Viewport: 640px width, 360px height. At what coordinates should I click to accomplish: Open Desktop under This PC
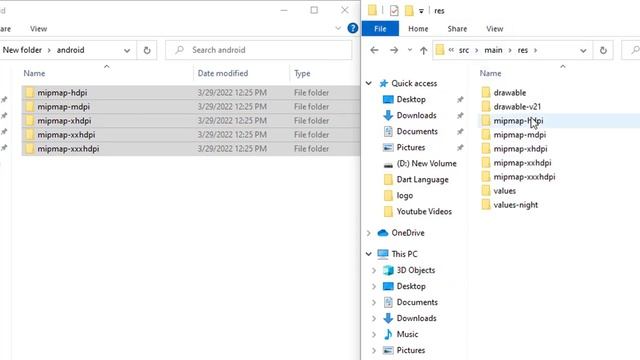(411, 286)
